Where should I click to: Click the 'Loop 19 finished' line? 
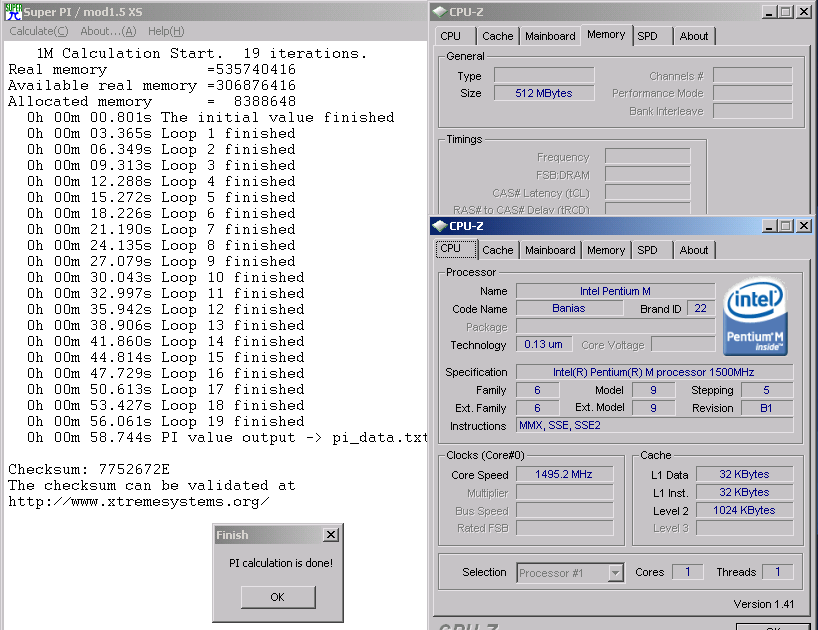[165, 421]
